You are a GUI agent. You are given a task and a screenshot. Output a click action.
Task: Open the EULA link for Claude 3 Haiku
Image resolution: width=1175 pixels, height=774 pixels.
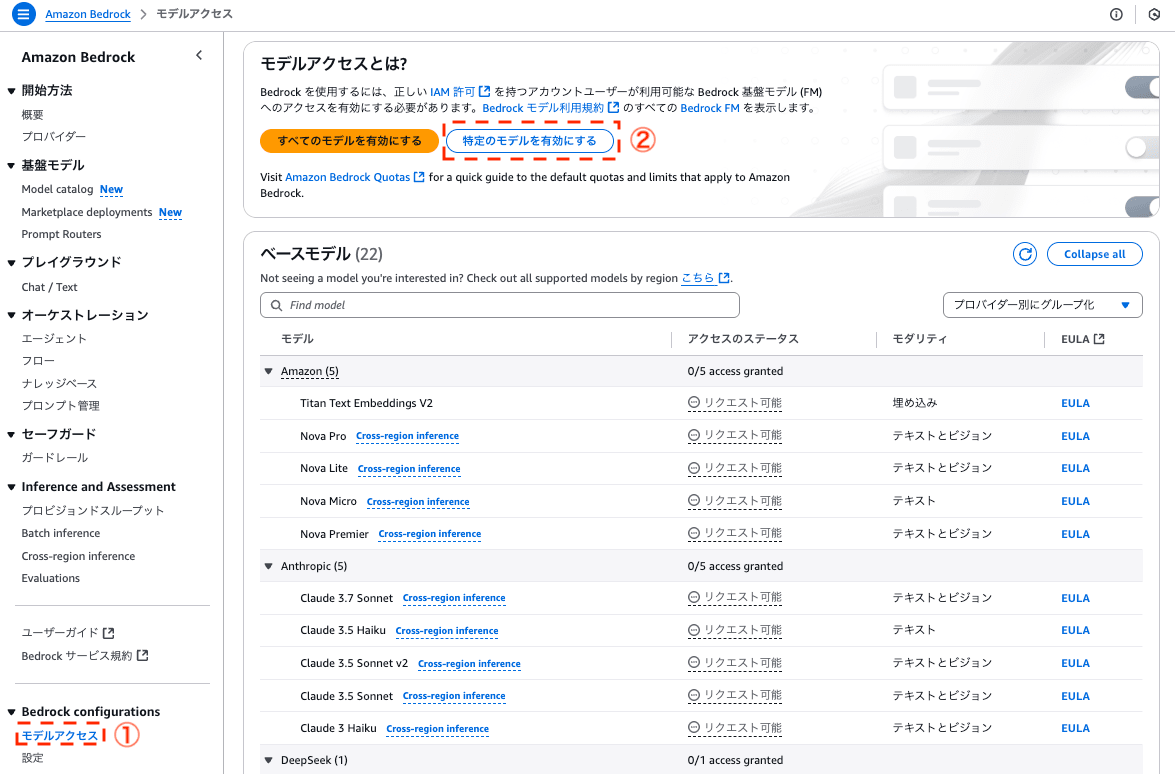tap(1075, 728)
